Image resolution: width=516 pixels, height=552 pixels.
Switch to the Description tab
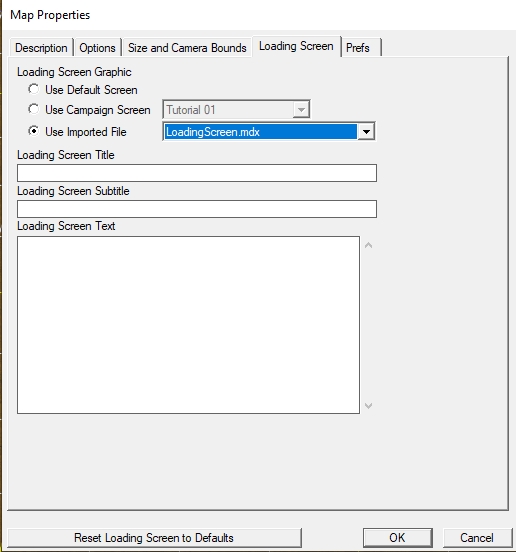click(x=41, y=48)
